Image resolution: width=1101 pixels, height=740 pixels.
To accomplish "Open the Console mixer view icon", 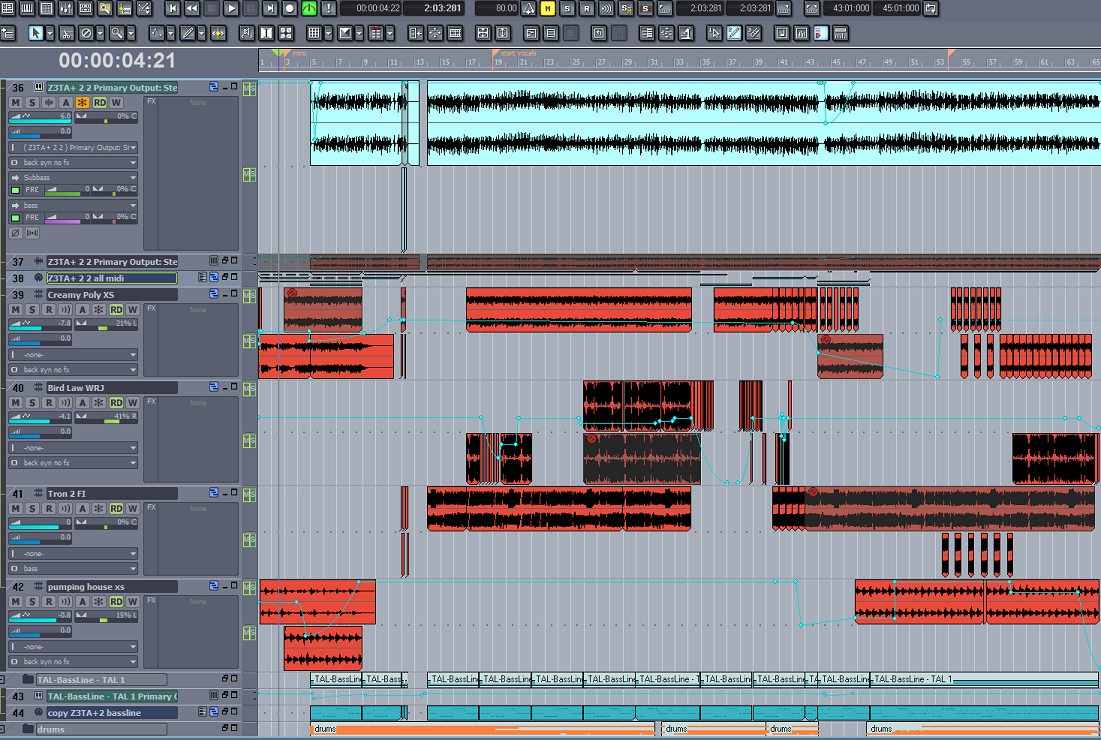I will (66, 8).
